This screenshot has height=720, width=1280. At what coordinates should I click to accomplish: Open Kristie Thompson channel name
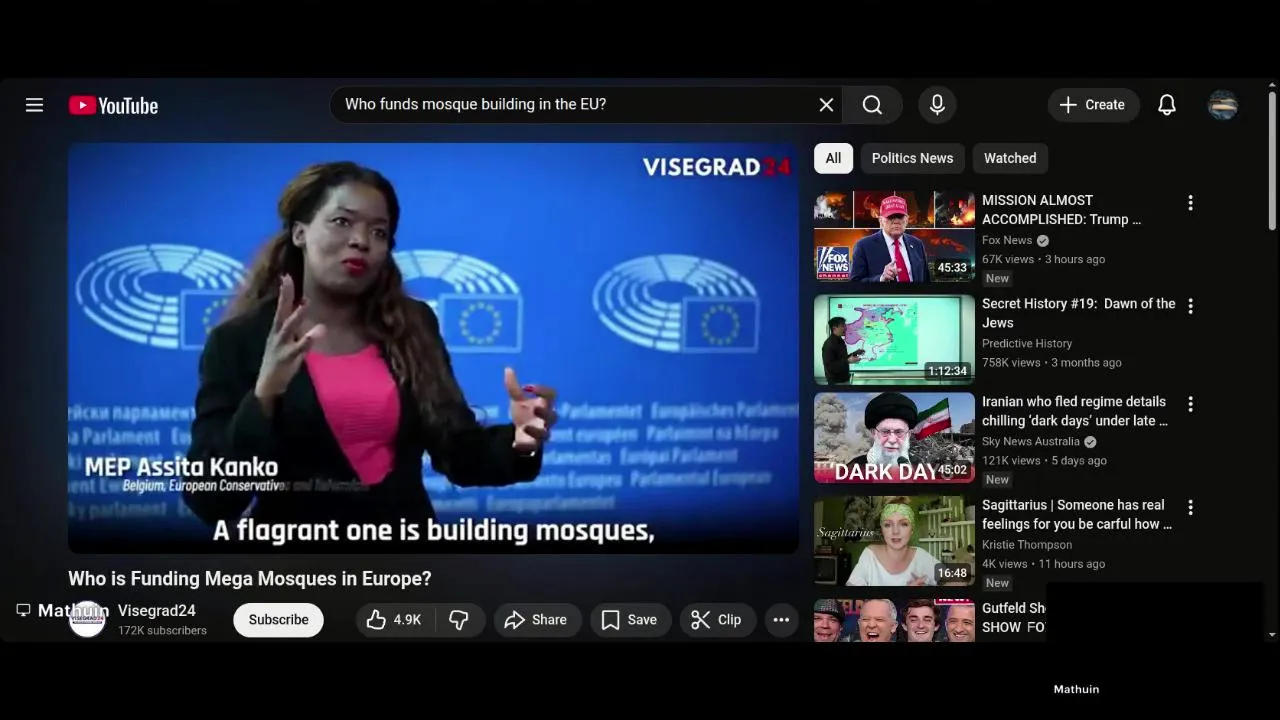(x=1027, y=545)
